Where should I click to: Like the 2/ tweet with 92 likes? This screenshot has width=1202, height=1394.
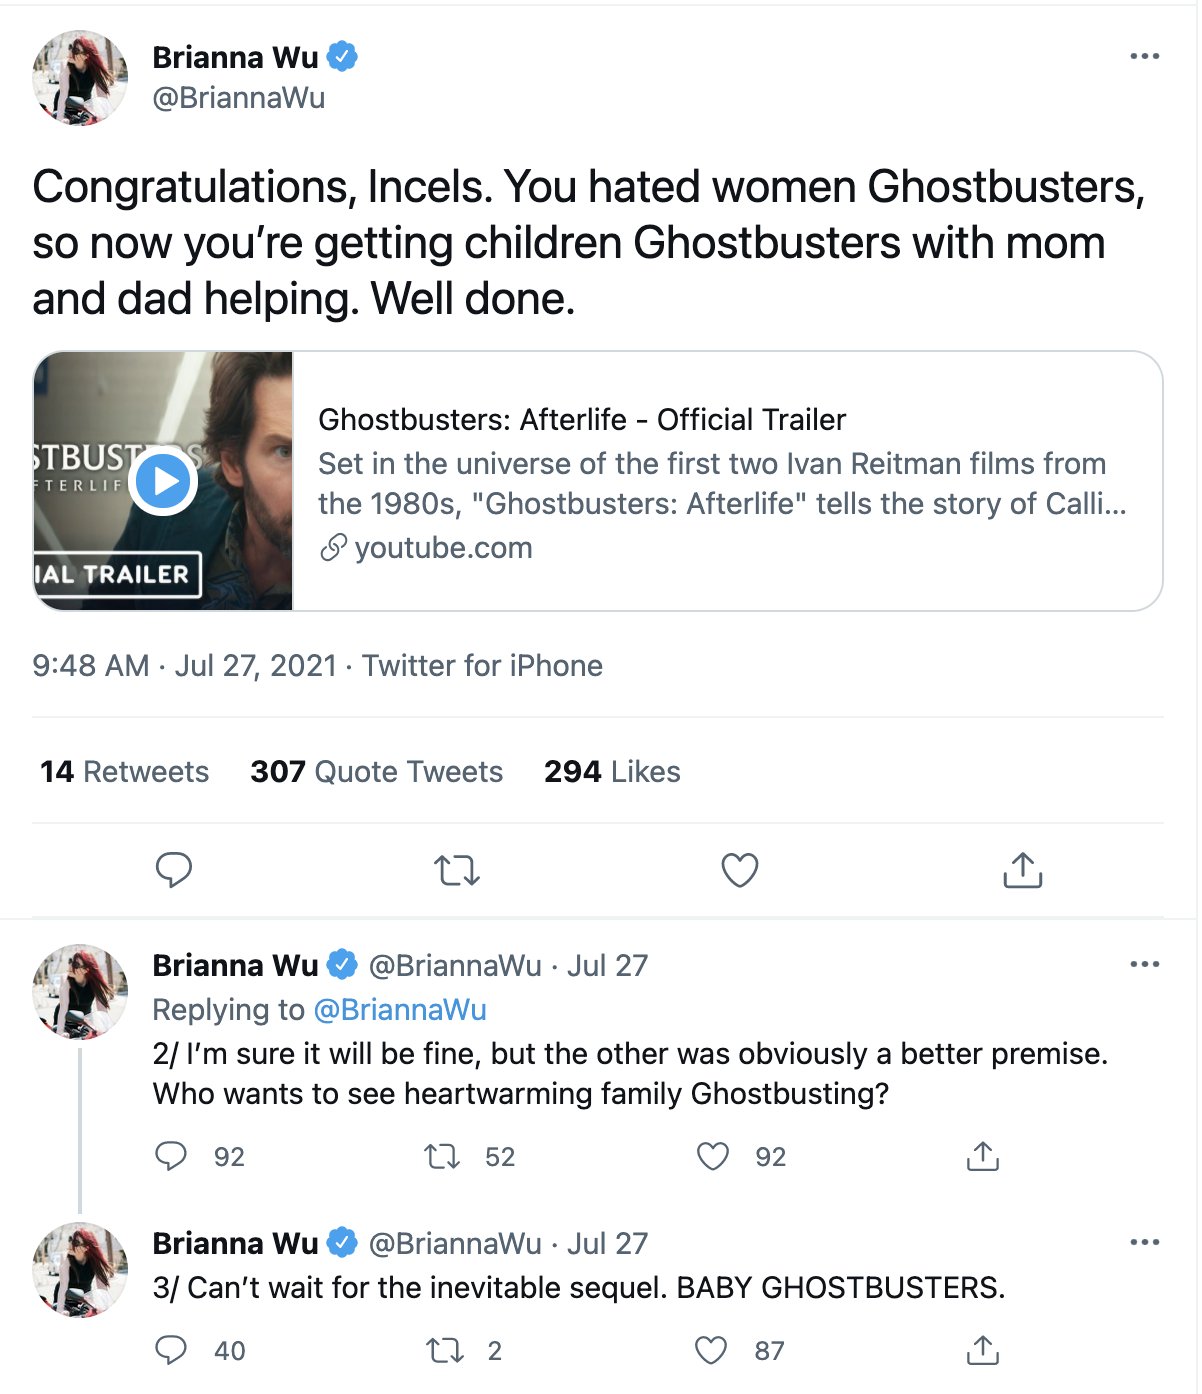click(x=712, y=1156)
